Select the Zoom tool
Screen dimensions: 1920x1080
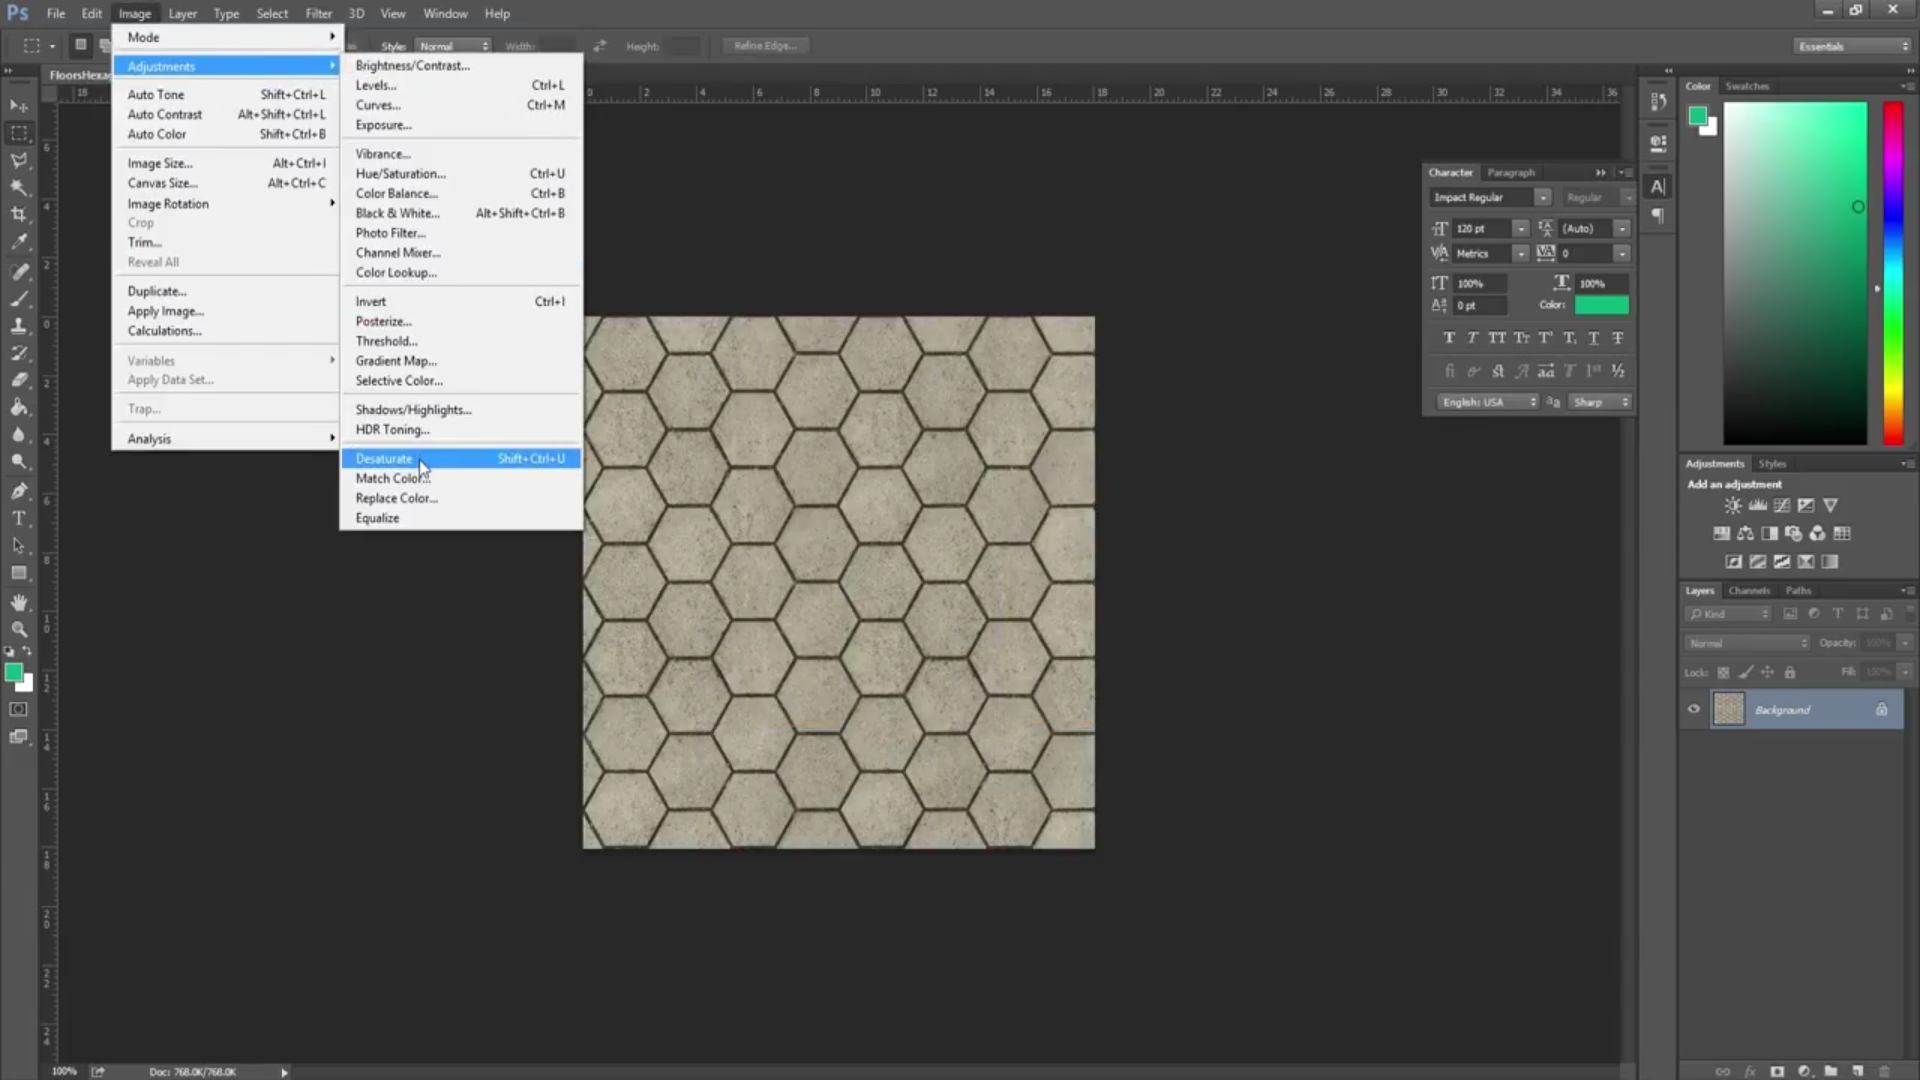coord(19,629)
